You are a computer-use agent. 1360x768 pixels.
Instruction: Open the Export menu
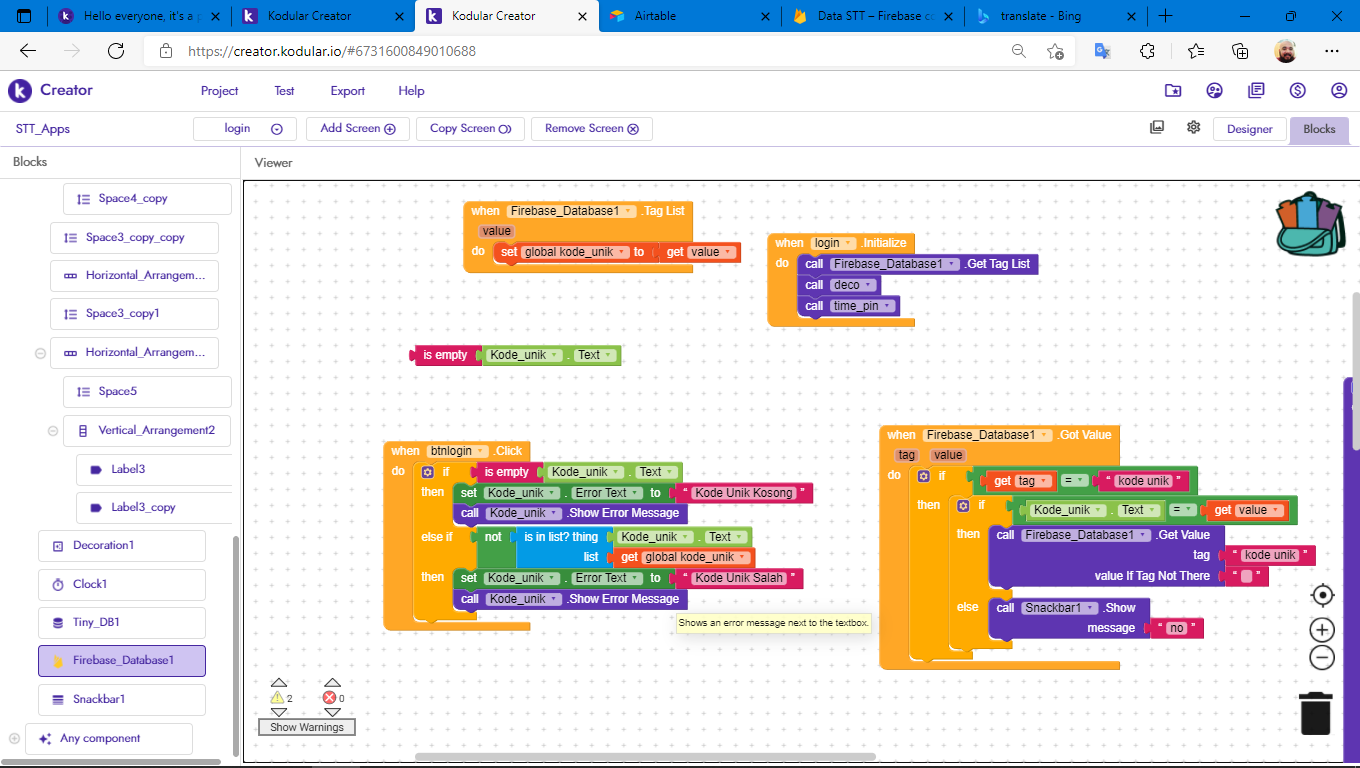[x=347, y=91]
